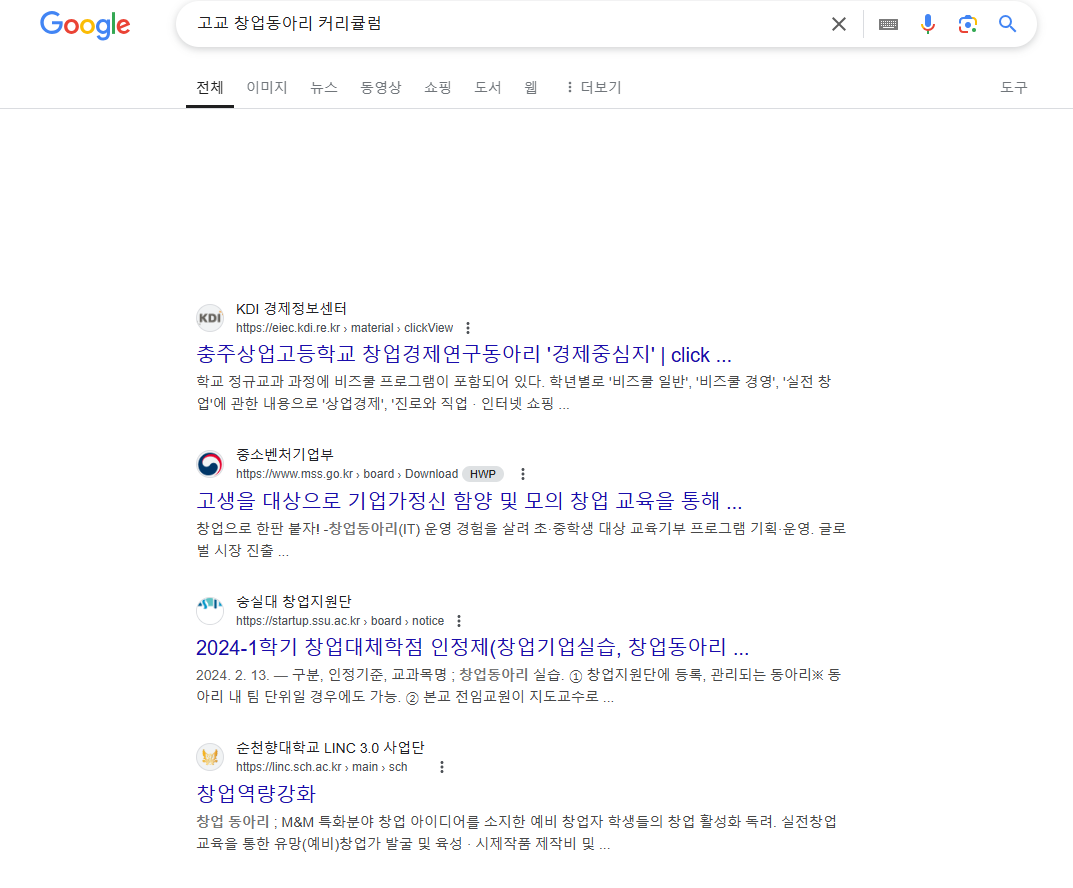Click the 중소벤처기업부 result favicon
The height and width of the screenshot is (888, 1073).
pos(210,464)
